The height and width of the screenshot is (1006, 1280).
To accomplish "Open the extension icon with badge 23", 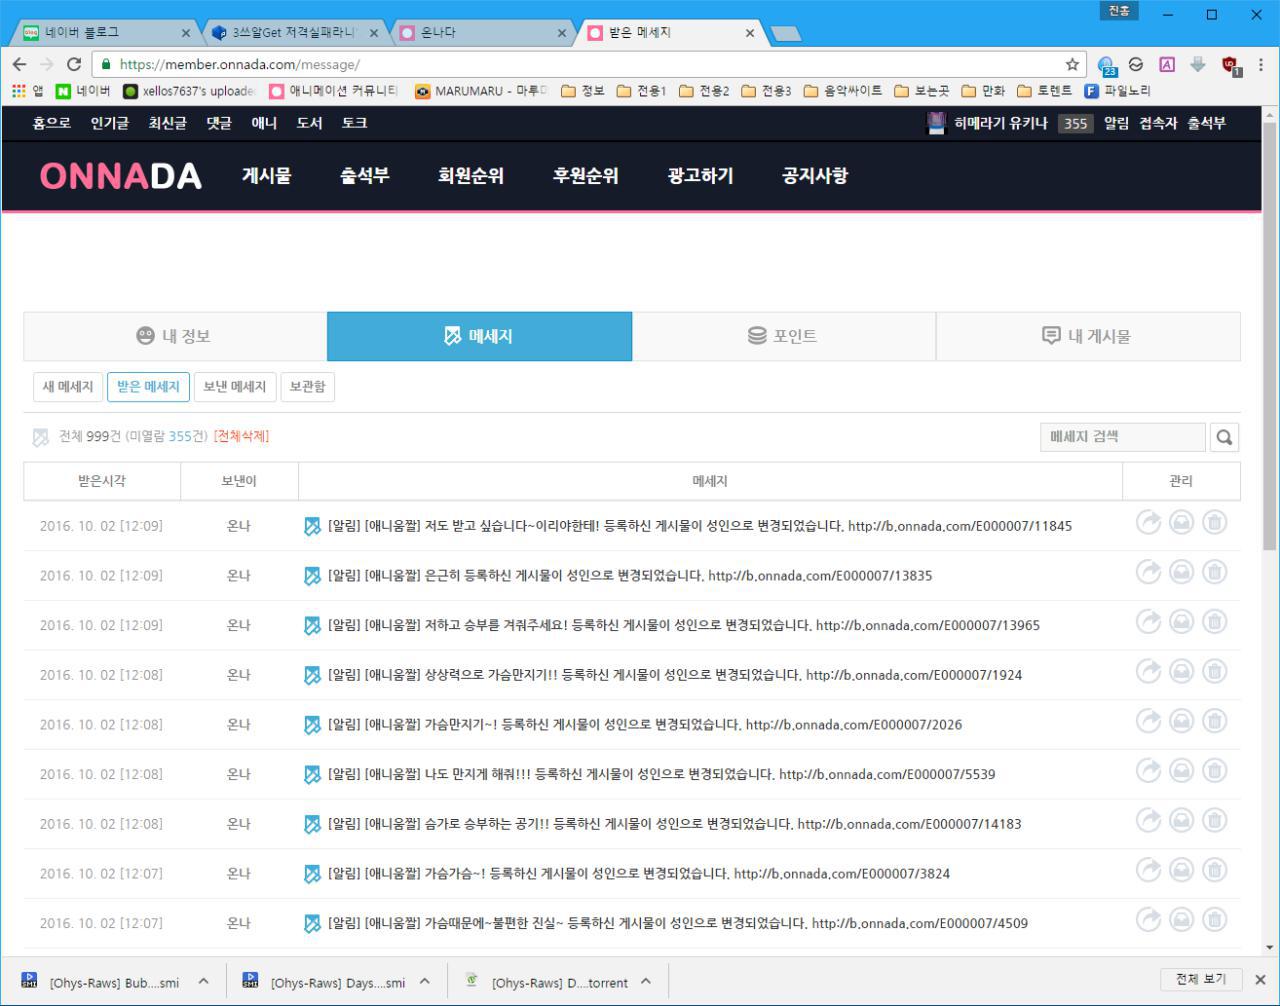I will pos(1106,65).
